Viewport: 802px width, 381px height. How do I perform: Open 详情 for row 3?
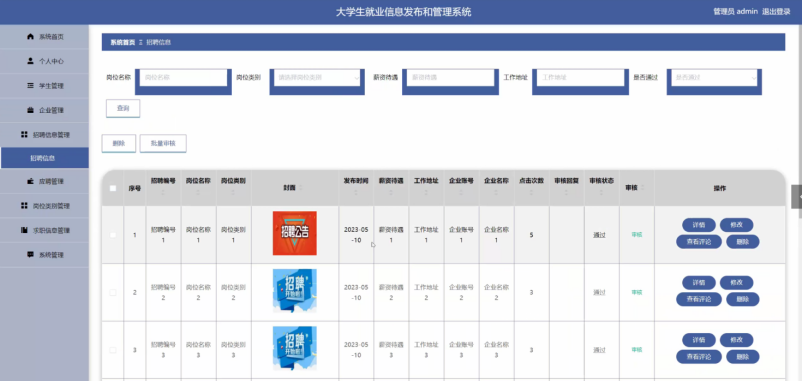[699, 340]
